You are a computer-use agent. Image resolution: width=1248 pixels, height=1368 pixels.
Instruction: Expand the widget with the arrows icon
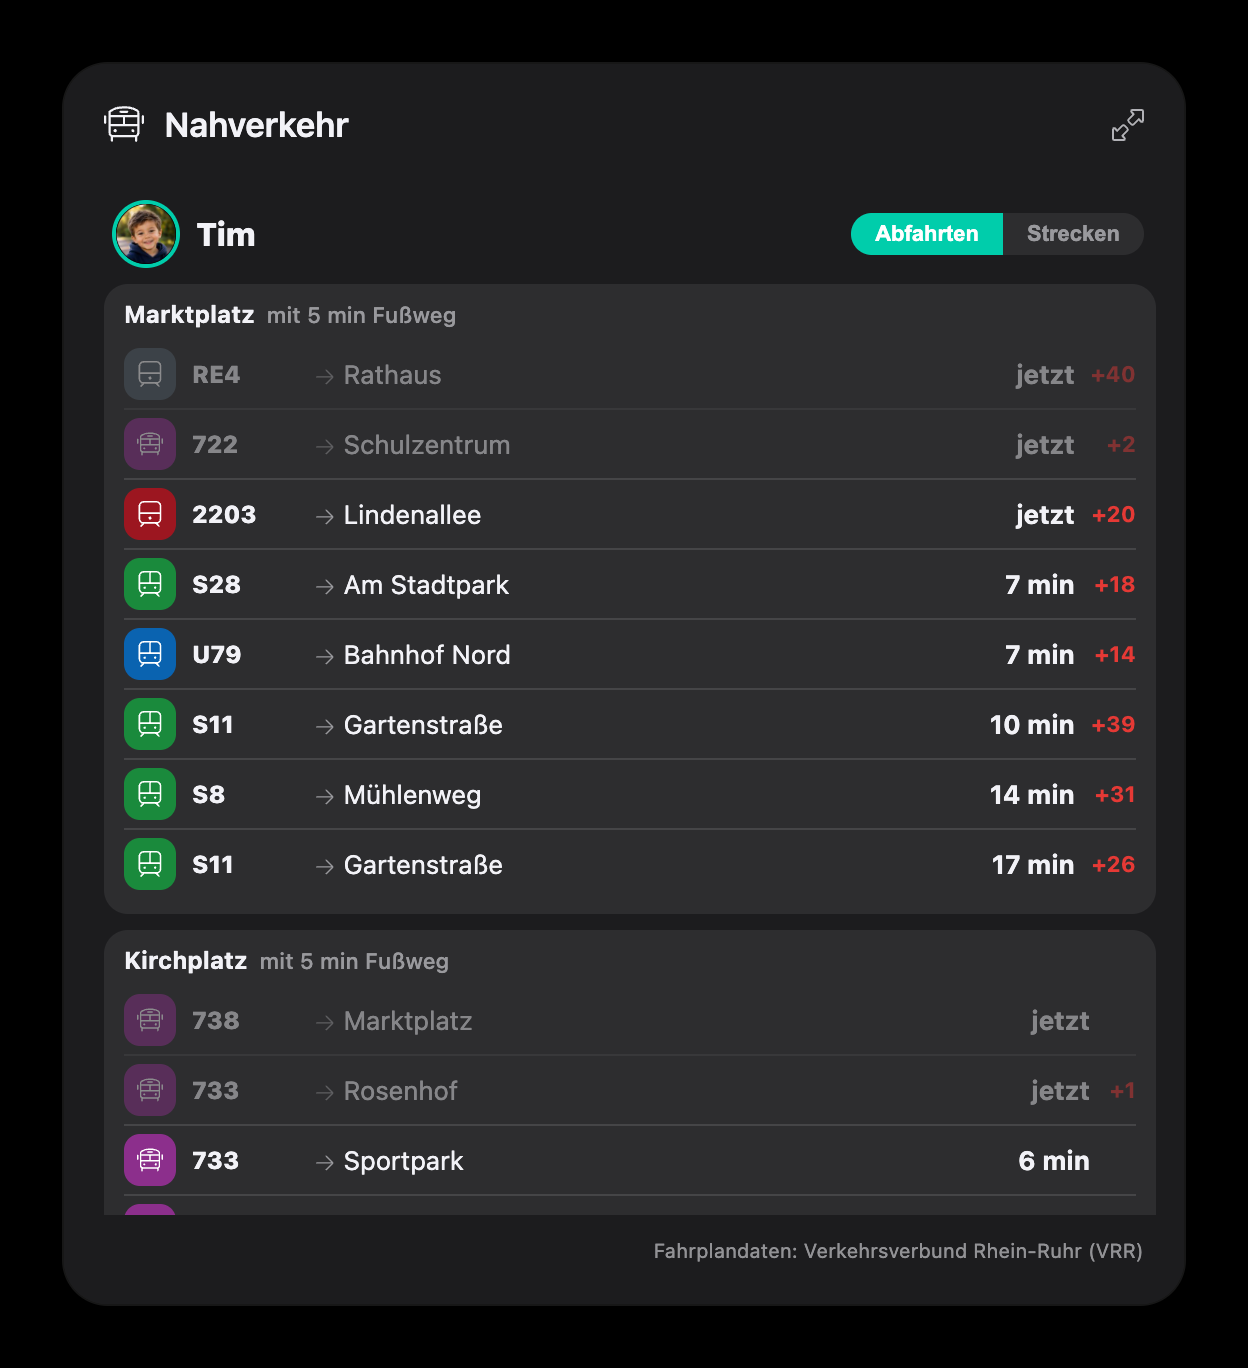pos(1127,125)
